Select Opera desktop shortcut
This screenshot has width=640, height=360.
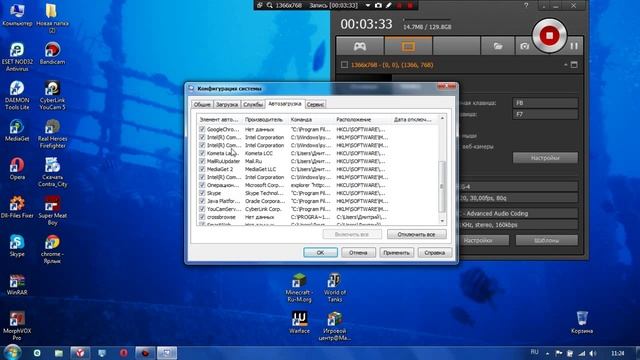click(17, 168)
